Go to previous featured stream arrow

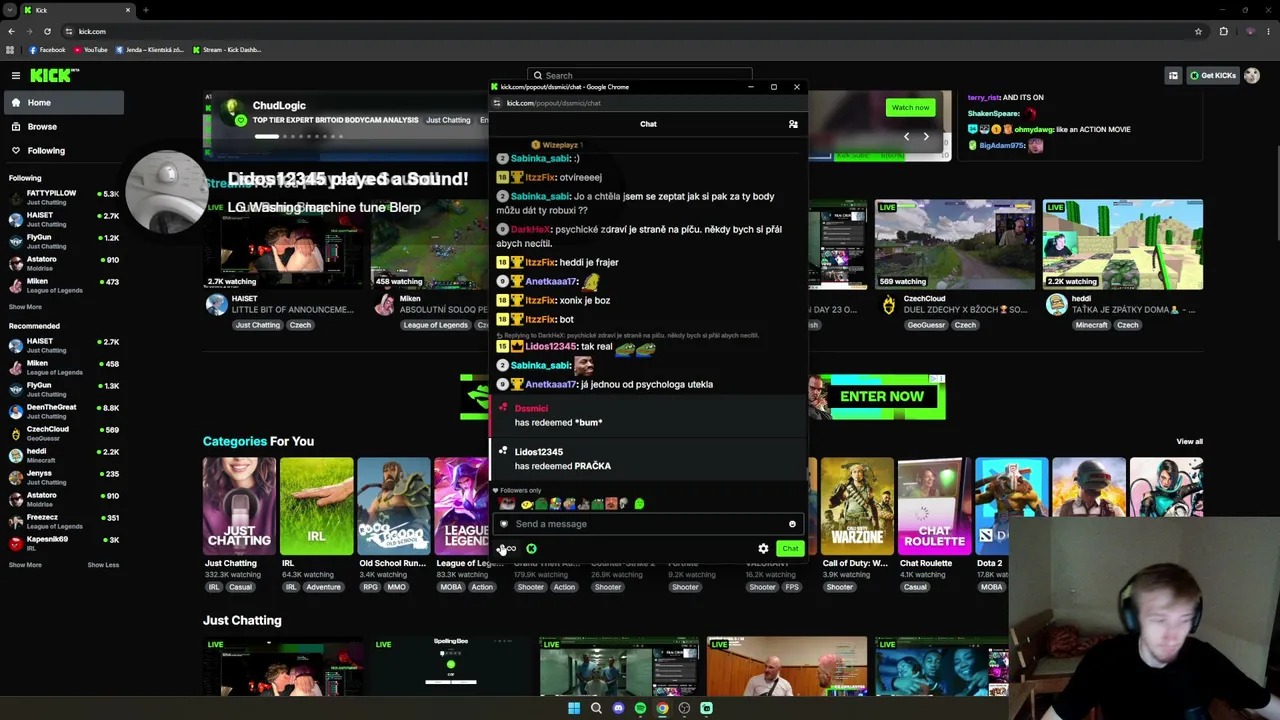pyautogui.click(x=907, y=136)
